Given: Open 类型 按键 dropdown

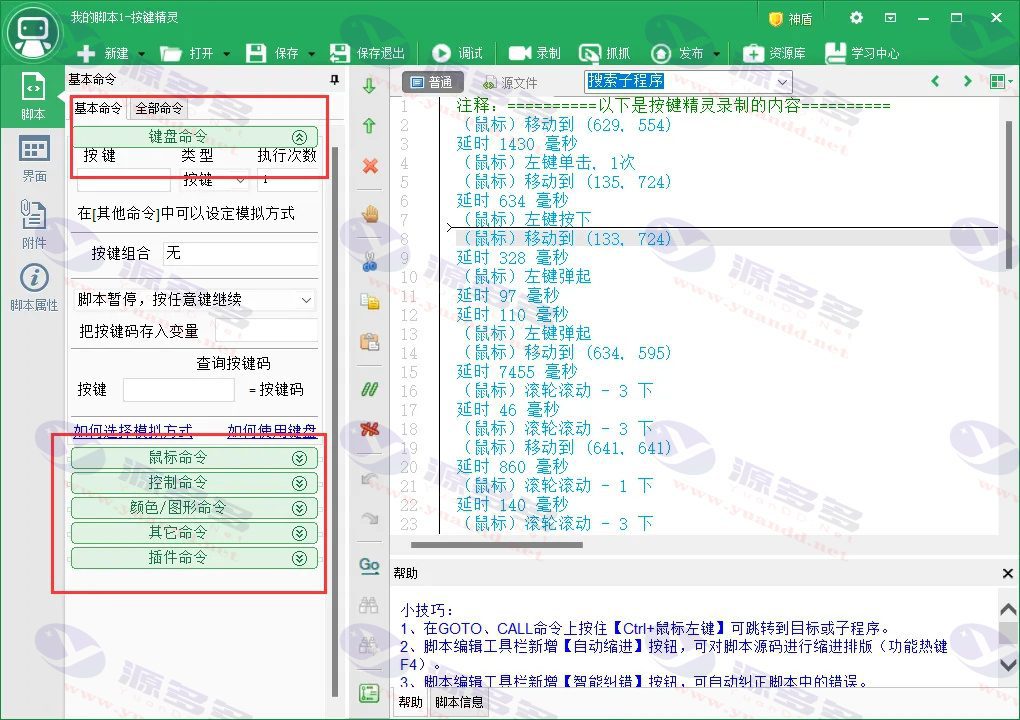Looking at the screenshot, I should tap(214, 180).
